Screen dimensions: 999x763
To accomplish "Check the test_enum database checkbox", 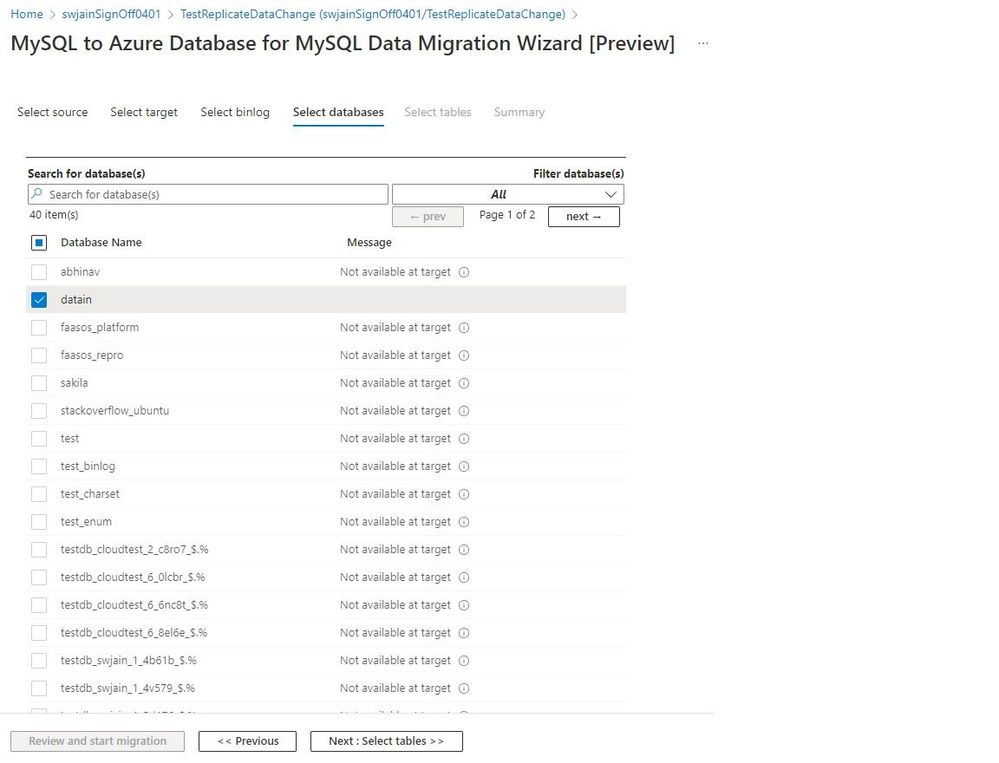I will 39,522.
